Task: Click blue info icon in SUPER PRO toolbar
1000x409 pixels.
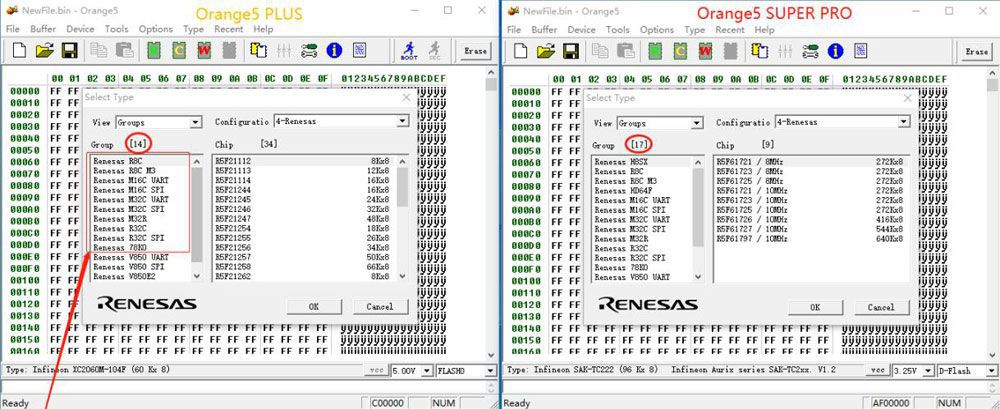Action: [835, 51]
